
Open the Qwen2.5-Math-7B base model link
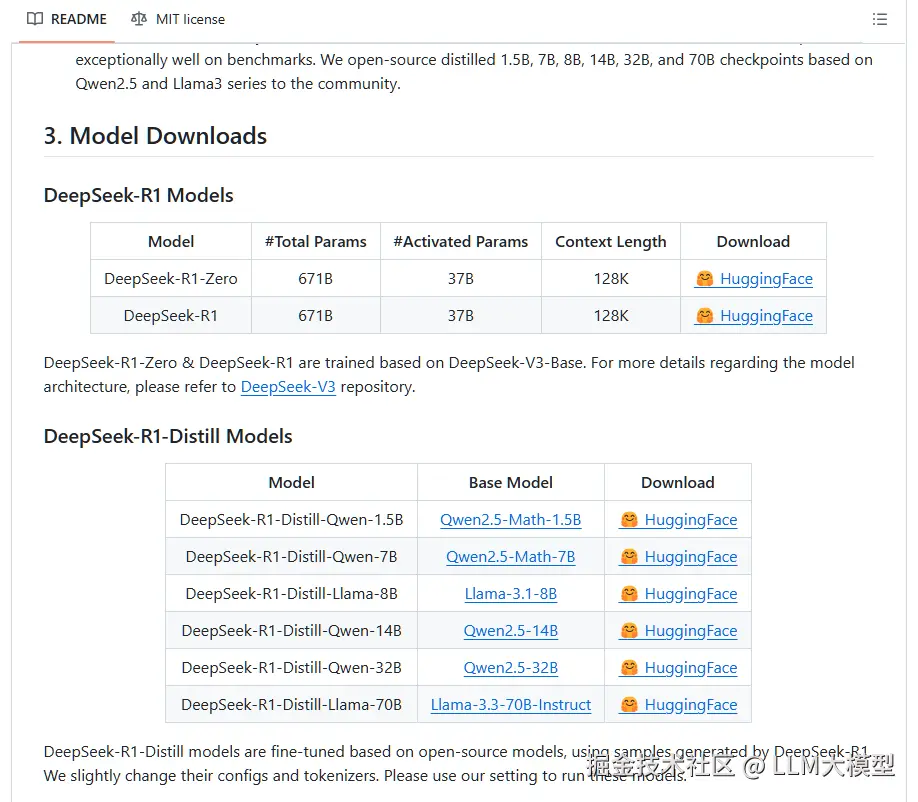tap(511, 557)
